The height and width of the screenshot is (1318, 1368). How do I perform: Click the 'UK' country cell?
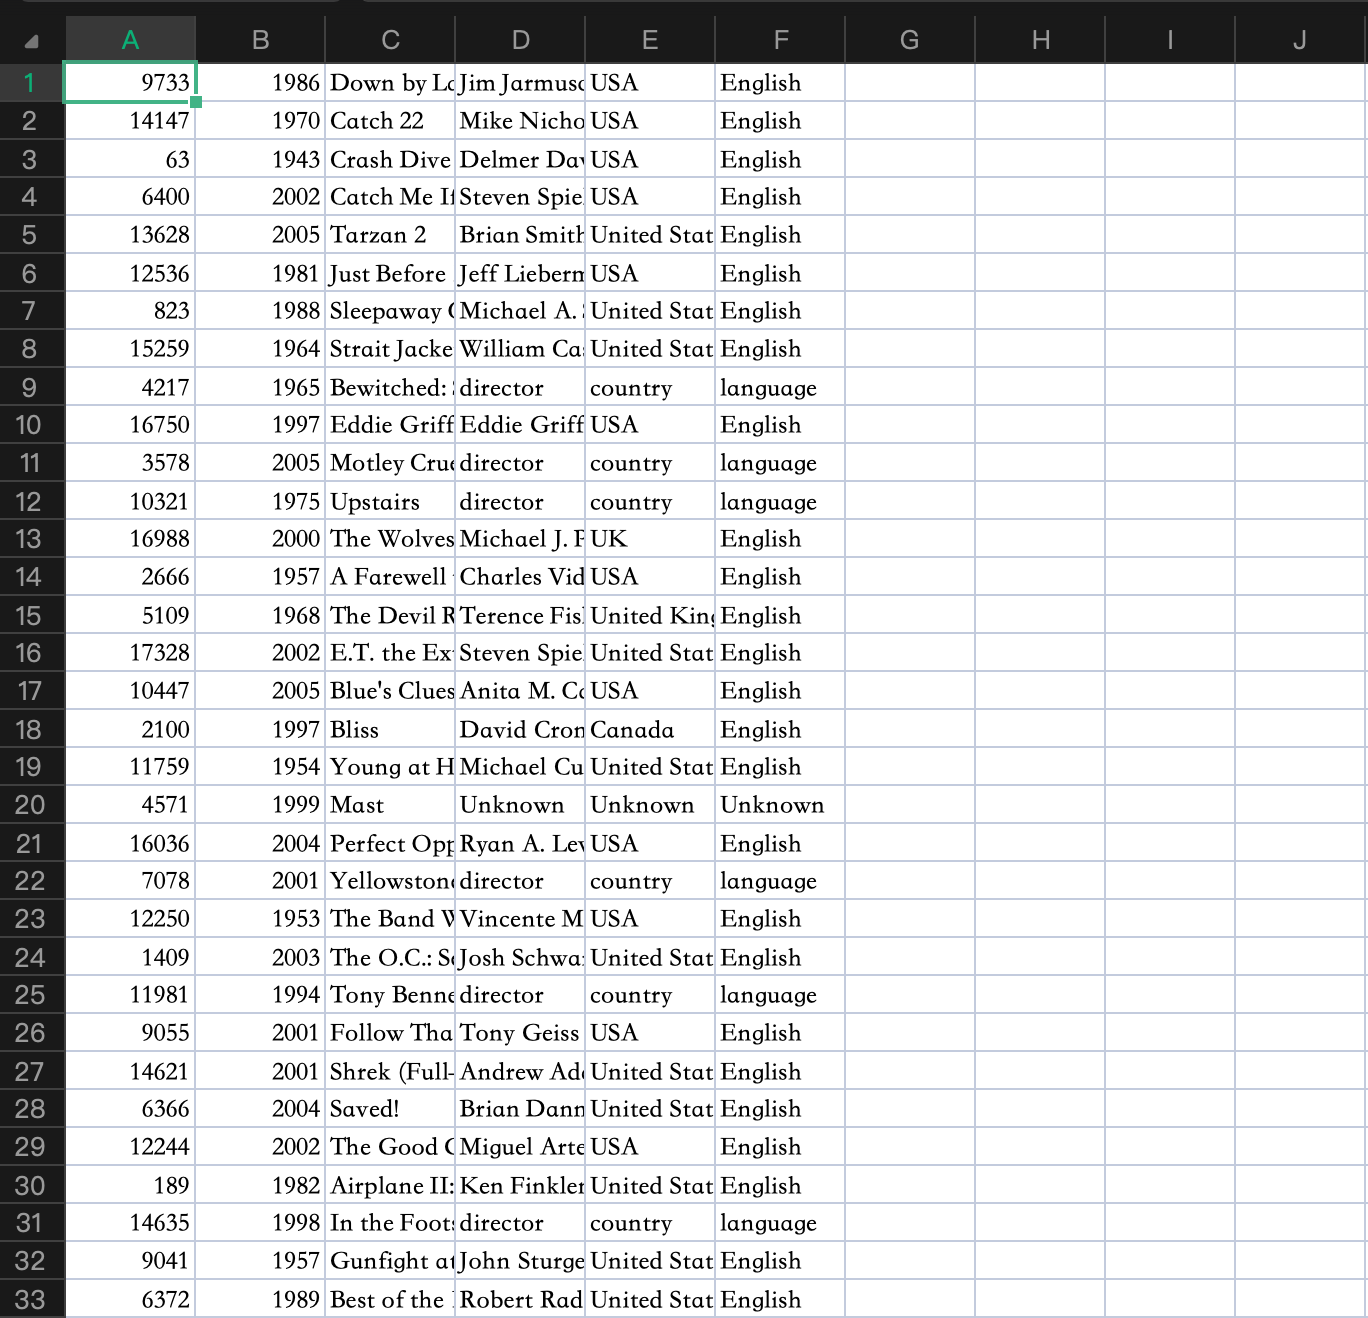(x=650, y=539)
